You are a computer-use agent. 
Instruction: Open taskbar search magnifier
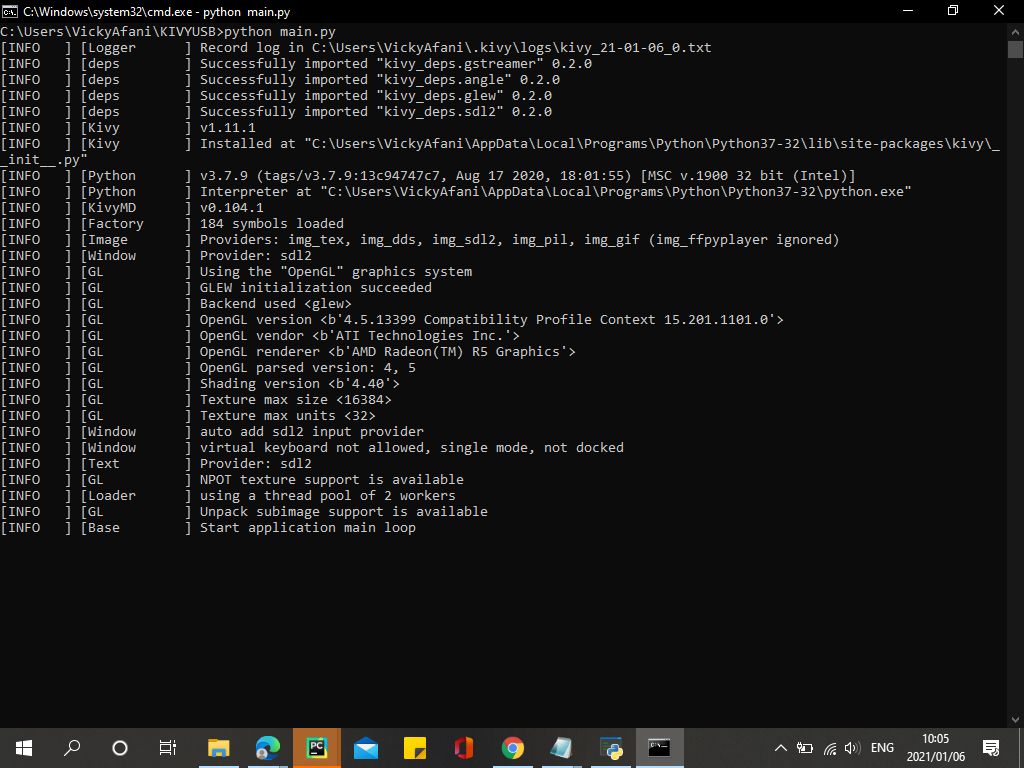[72, 748]
